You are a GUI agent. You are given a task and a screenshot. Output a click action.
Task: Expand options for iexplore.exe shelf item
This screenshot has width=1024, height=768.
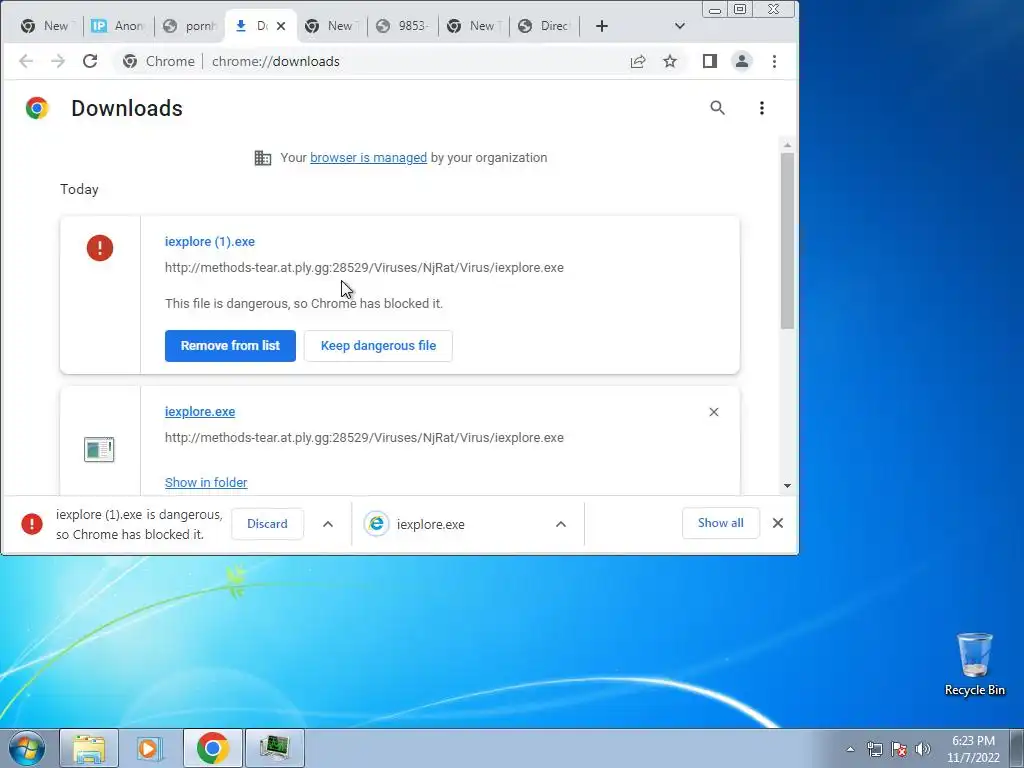pos(561,524)
